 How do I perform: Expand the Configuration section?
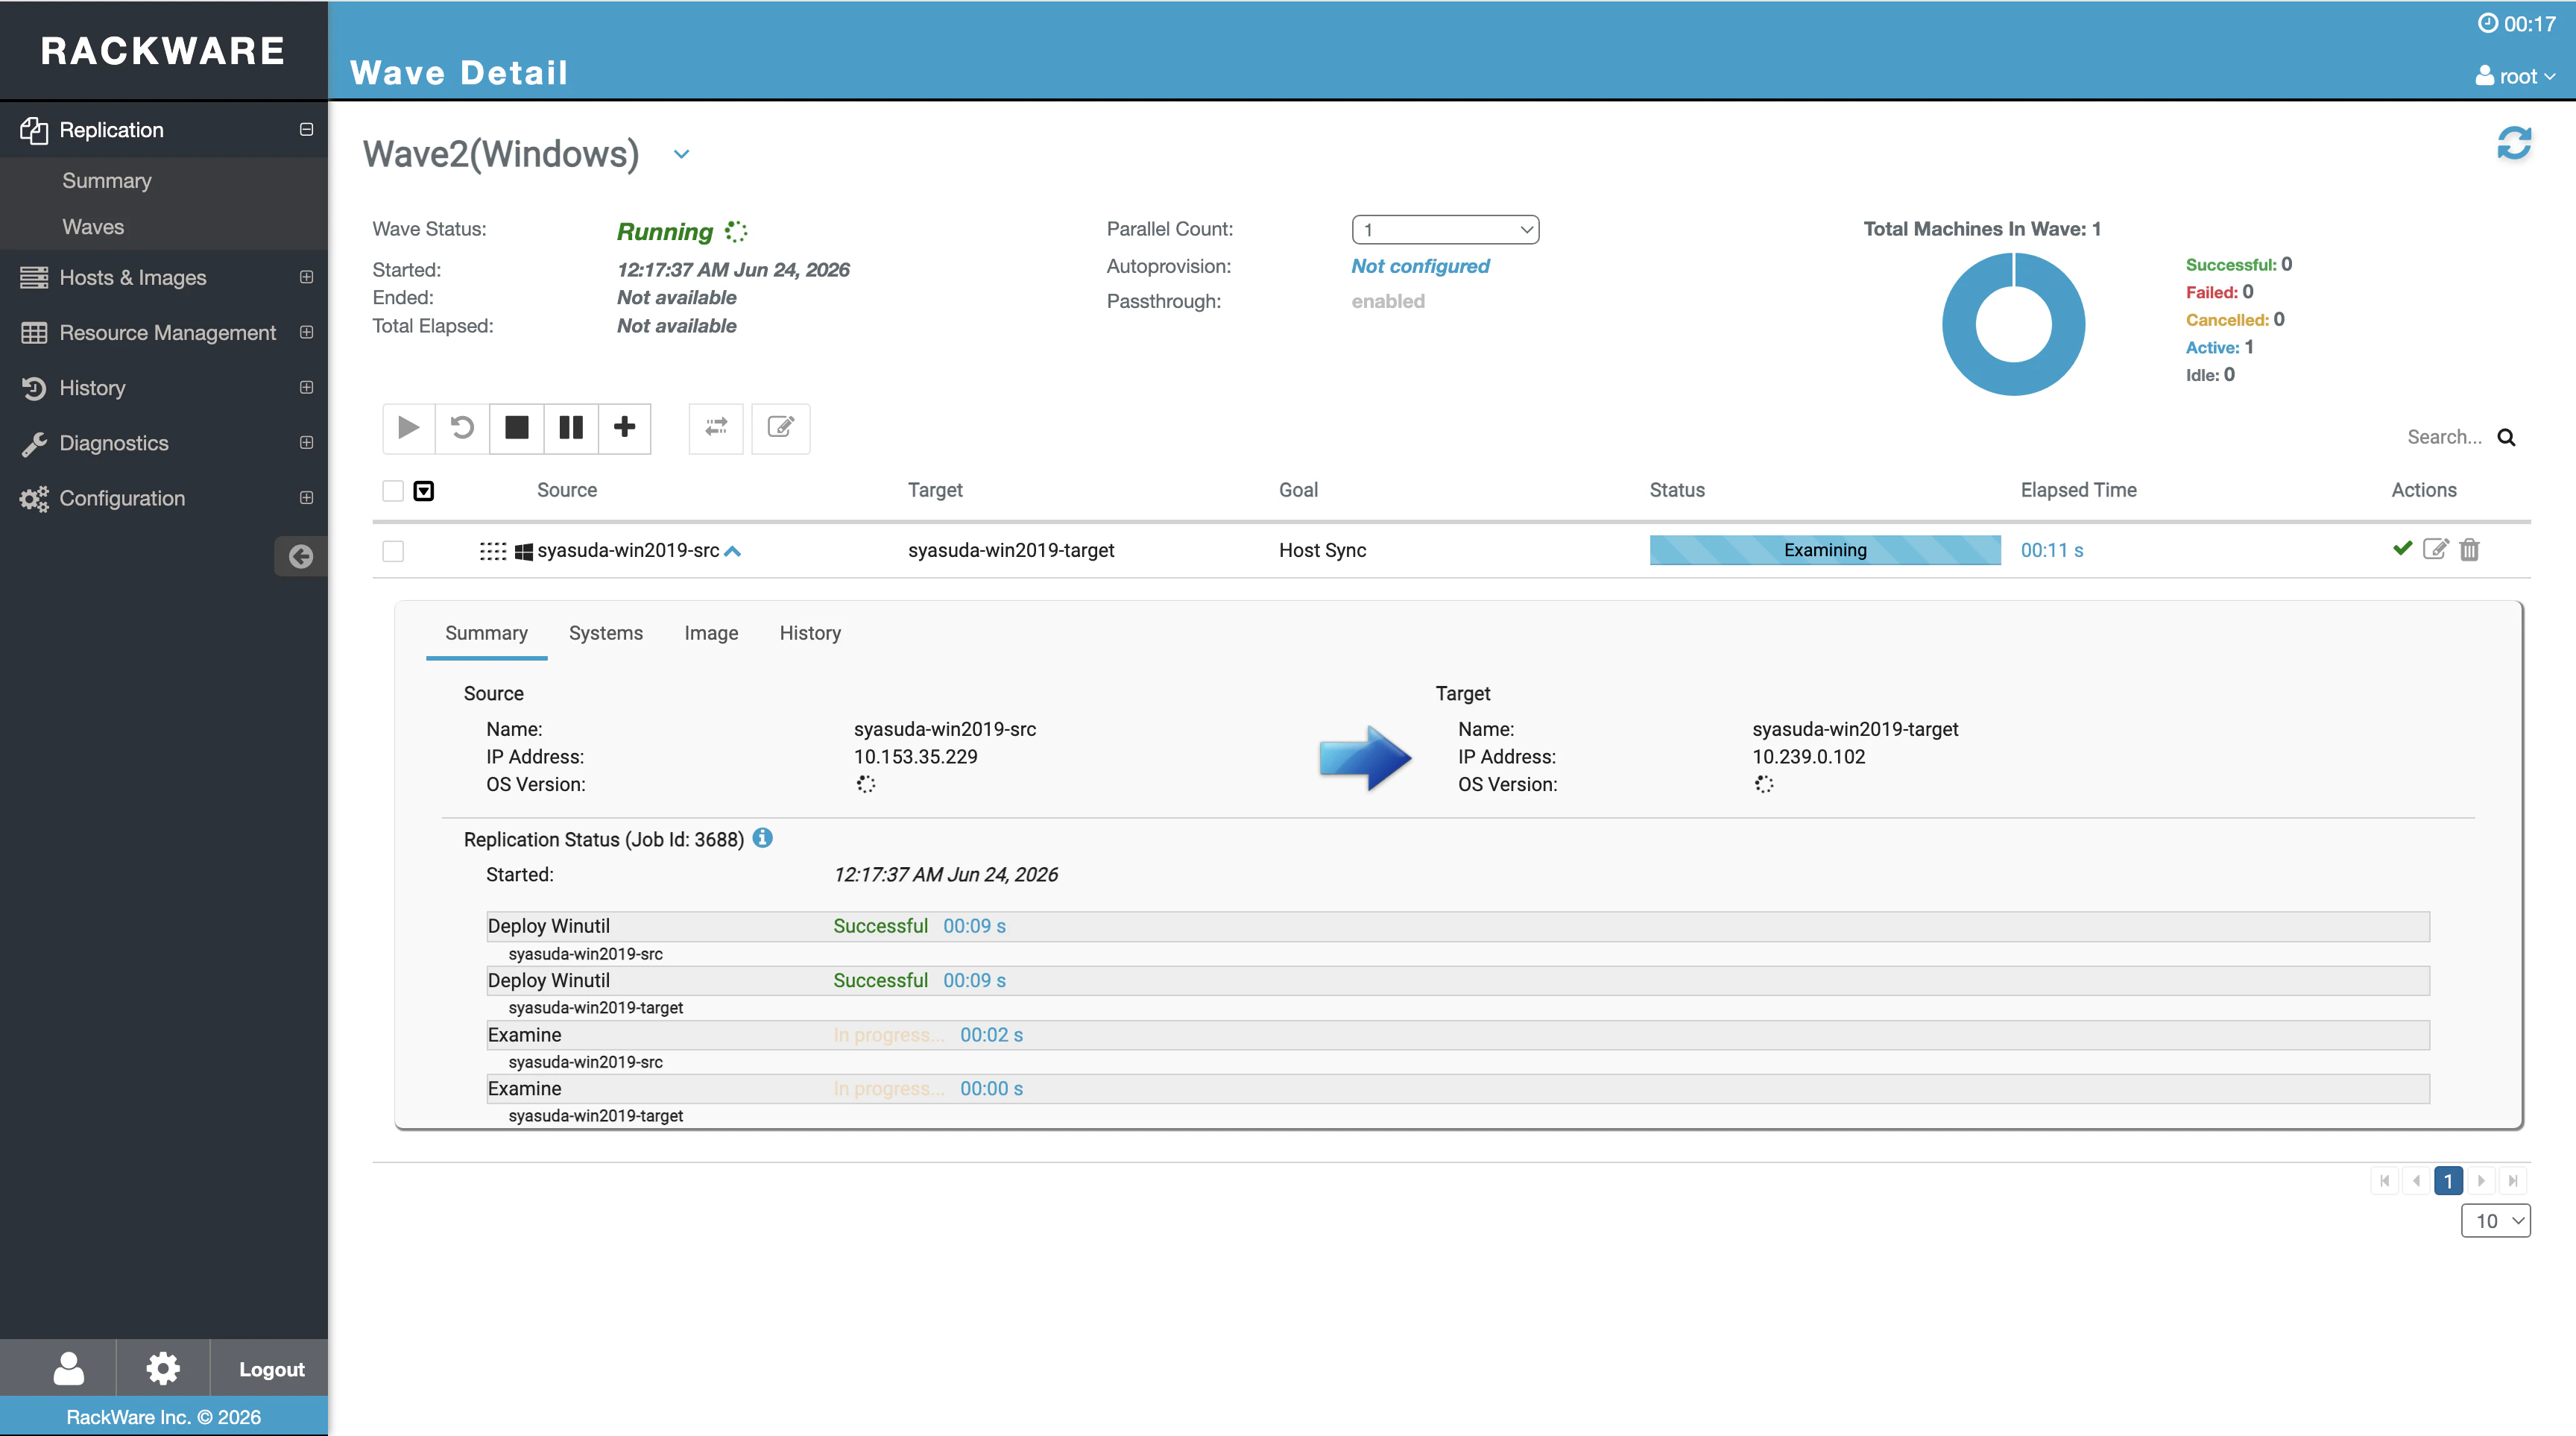(306, 497)
